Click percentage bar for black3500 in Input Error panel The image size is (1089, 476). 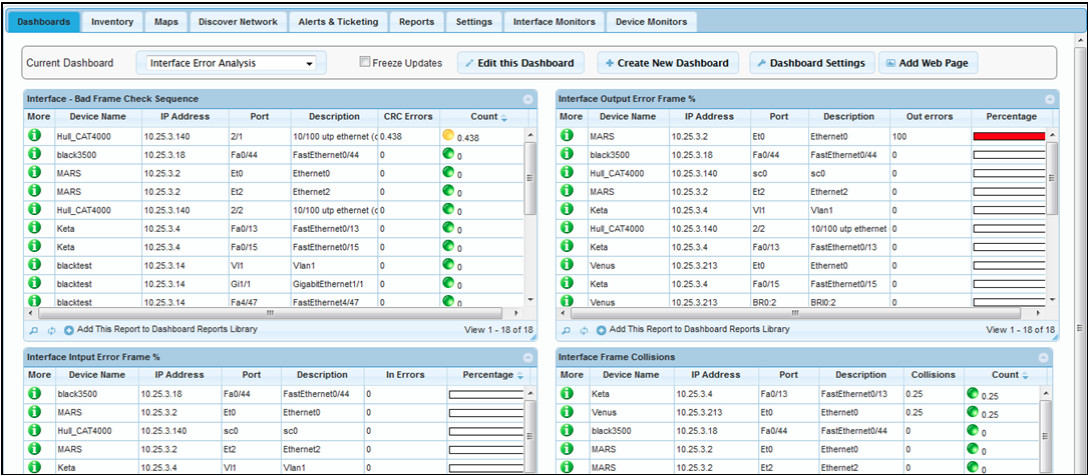(485, 395)
